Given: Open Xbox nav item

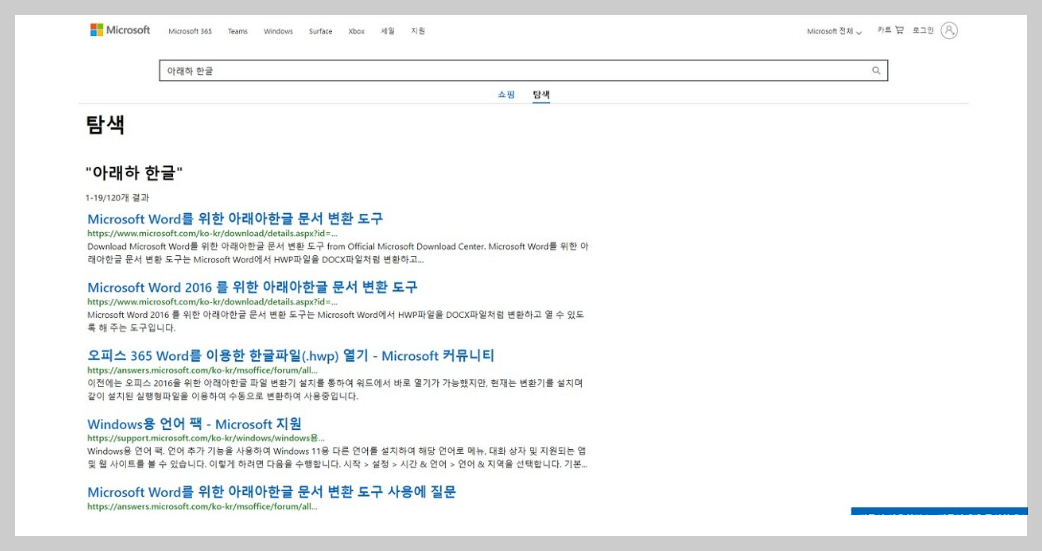Looking at the screenshot, I should point(356,31).
